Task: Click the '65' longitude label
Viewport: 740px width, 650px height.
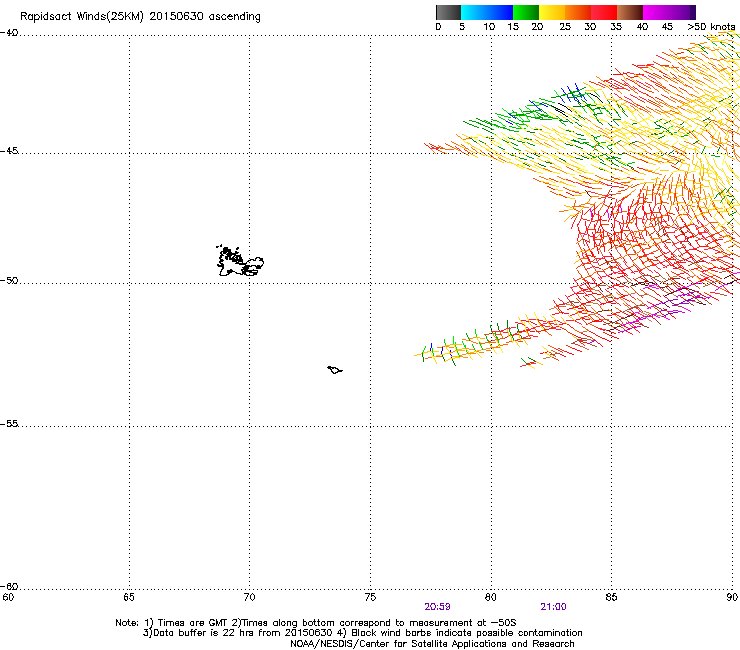Action: point(129,597)
